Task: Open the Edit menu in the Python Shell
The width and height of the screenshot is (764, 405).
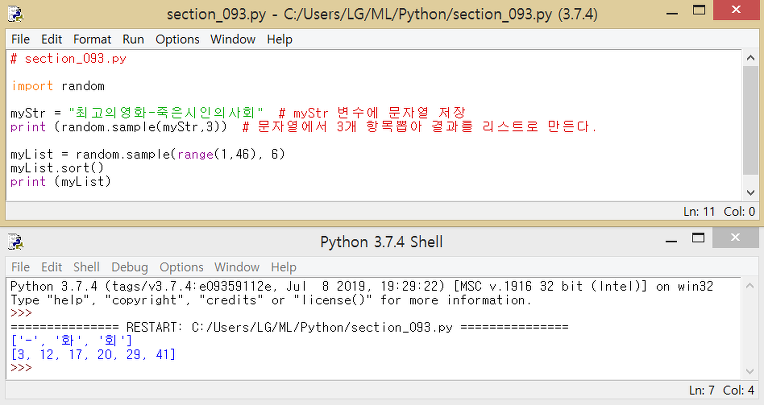Action: pos(51,267)
